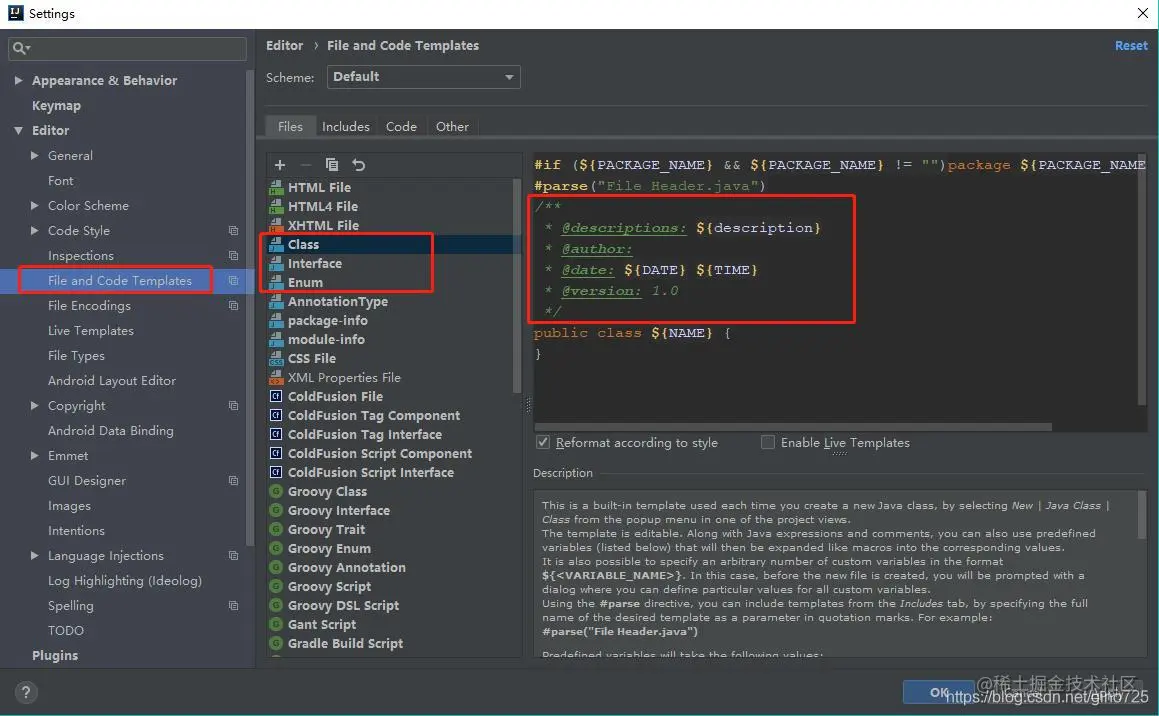Open Android Layout Editor settings
This screenshot has height=716, width=1159.
[x=112, y=381]
